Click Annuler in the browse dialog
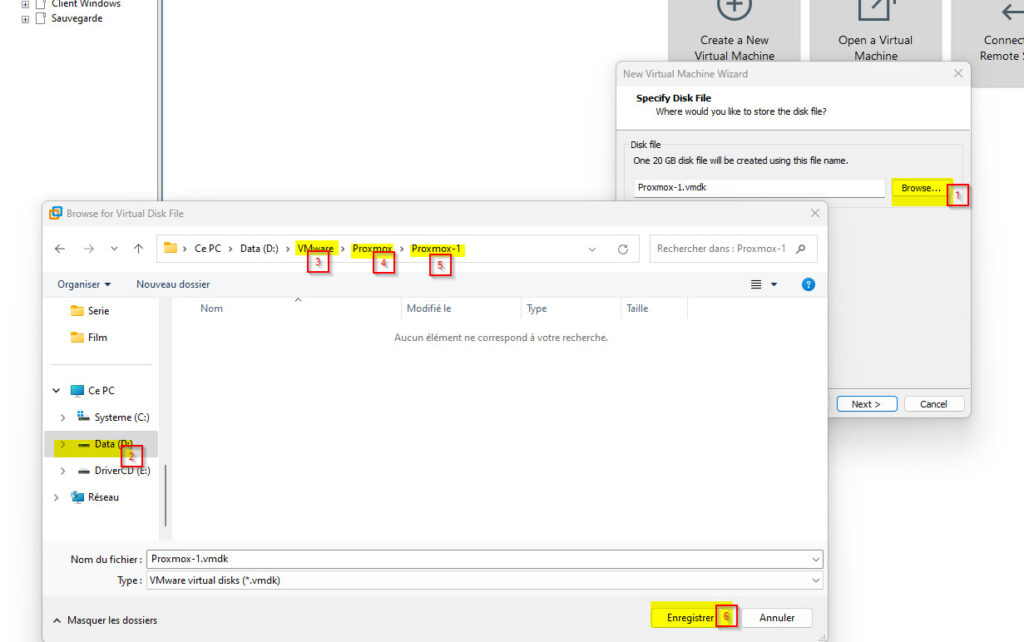1024x642 pixels. click(x=776, y=618)
